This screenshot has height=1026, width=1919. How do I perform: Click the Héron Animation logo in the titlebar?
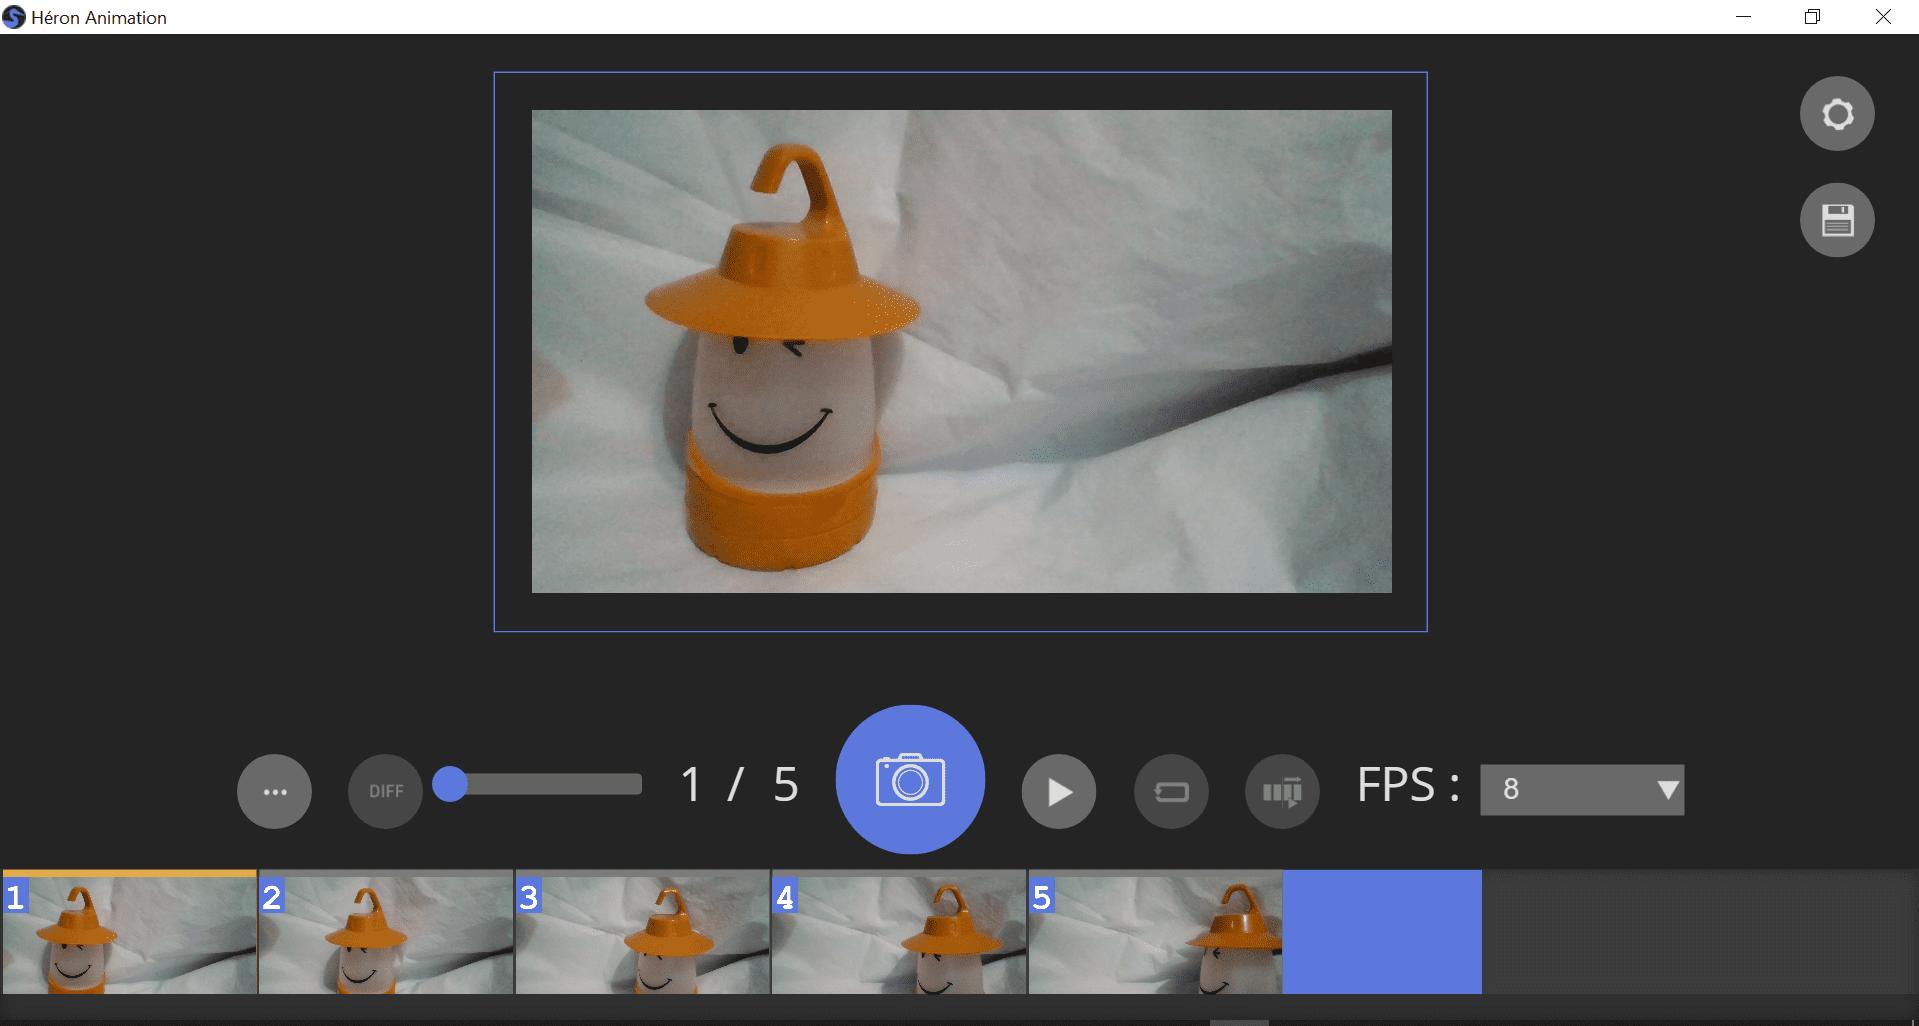point(14,17)
